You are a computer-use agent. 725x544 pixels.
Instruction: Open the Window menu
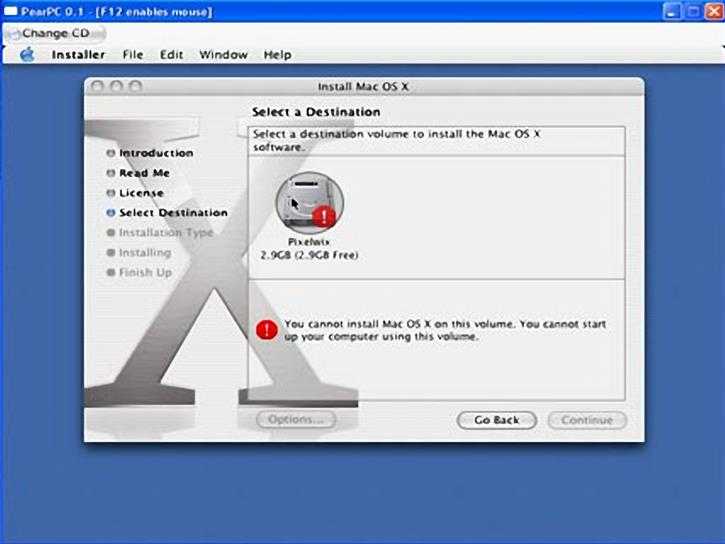[x=223, y=55]
